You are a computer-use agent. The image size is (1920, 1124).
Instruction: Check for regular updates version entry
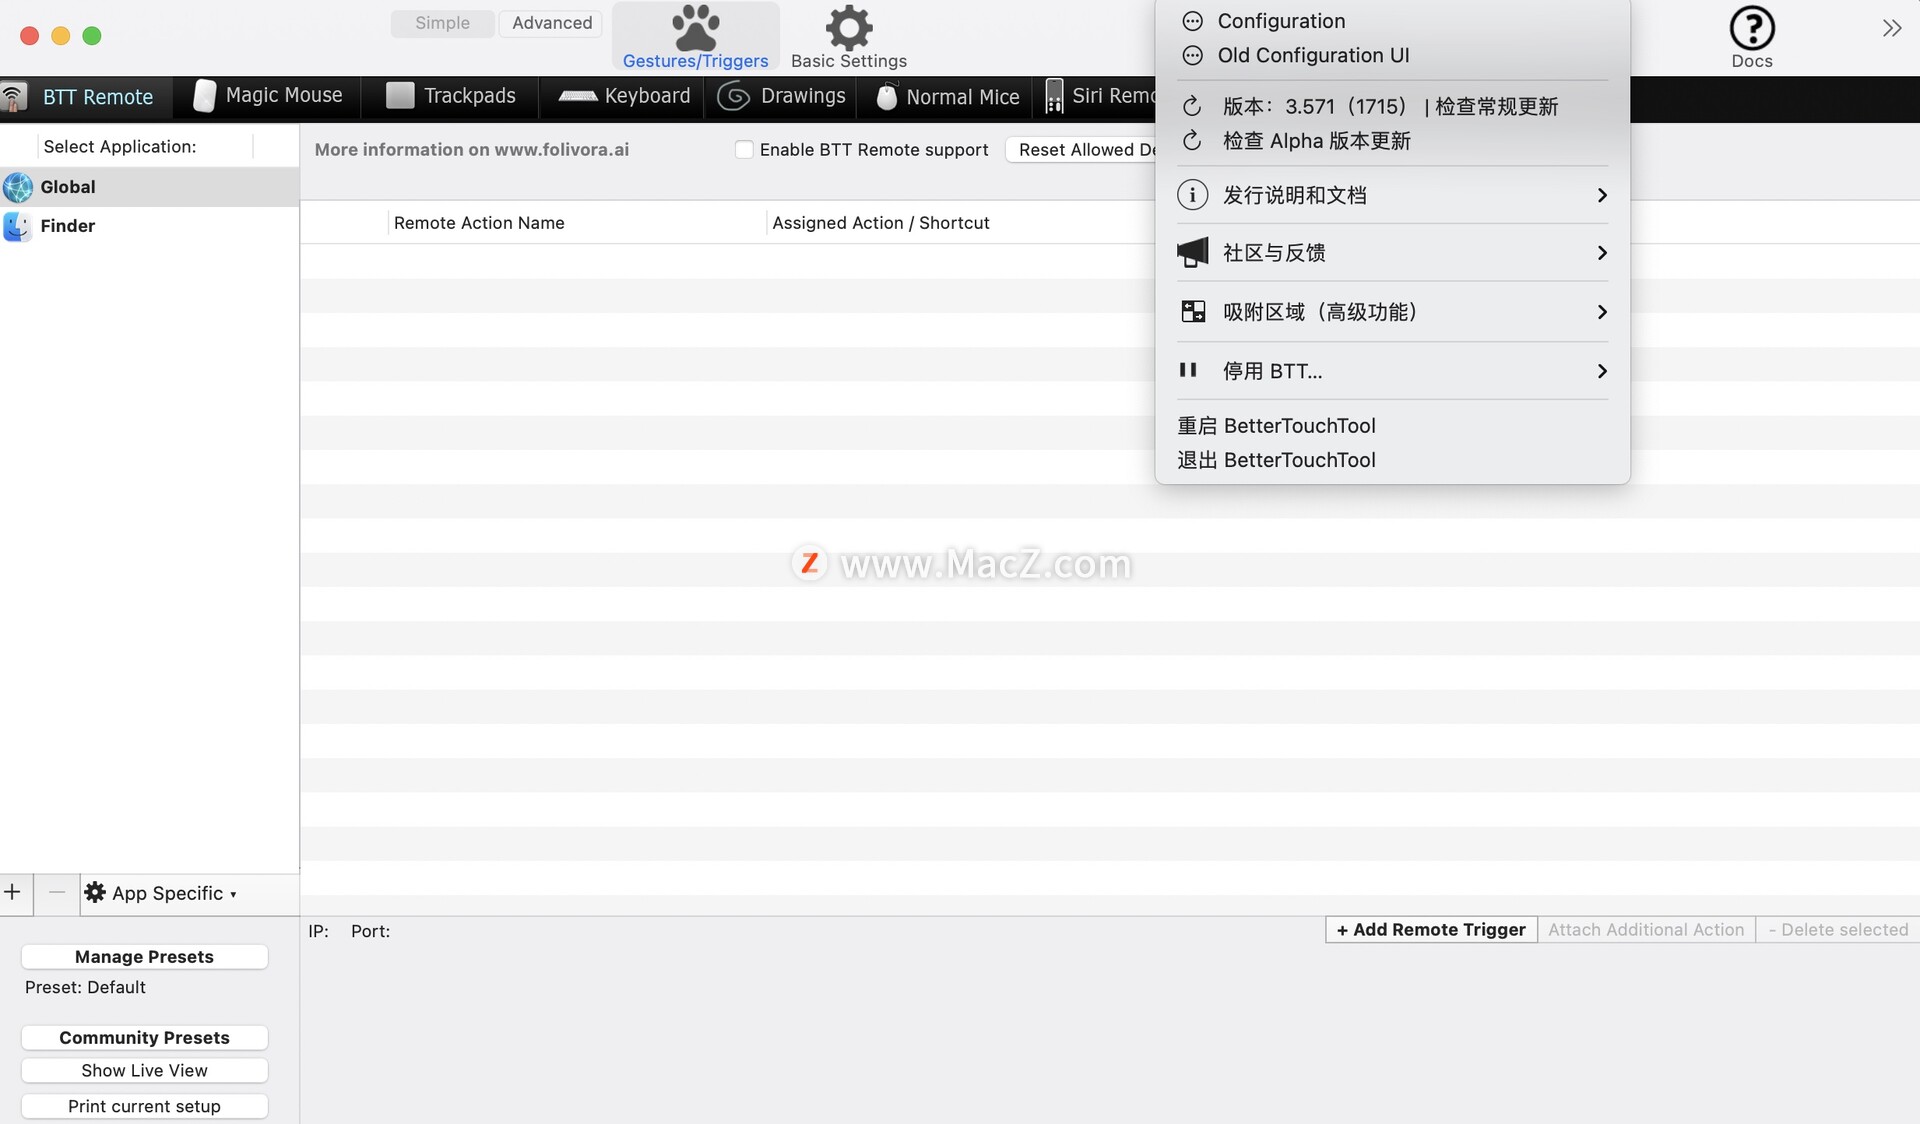tap(1392, 106)
